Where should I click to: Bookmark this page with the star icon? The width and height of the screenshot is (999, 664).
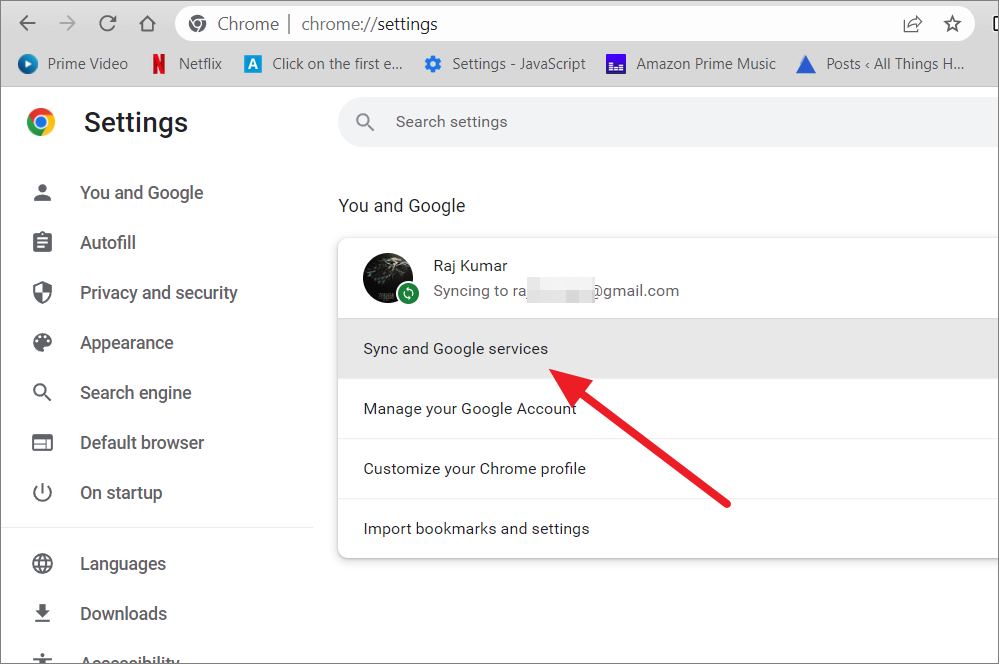coord(952,24)
